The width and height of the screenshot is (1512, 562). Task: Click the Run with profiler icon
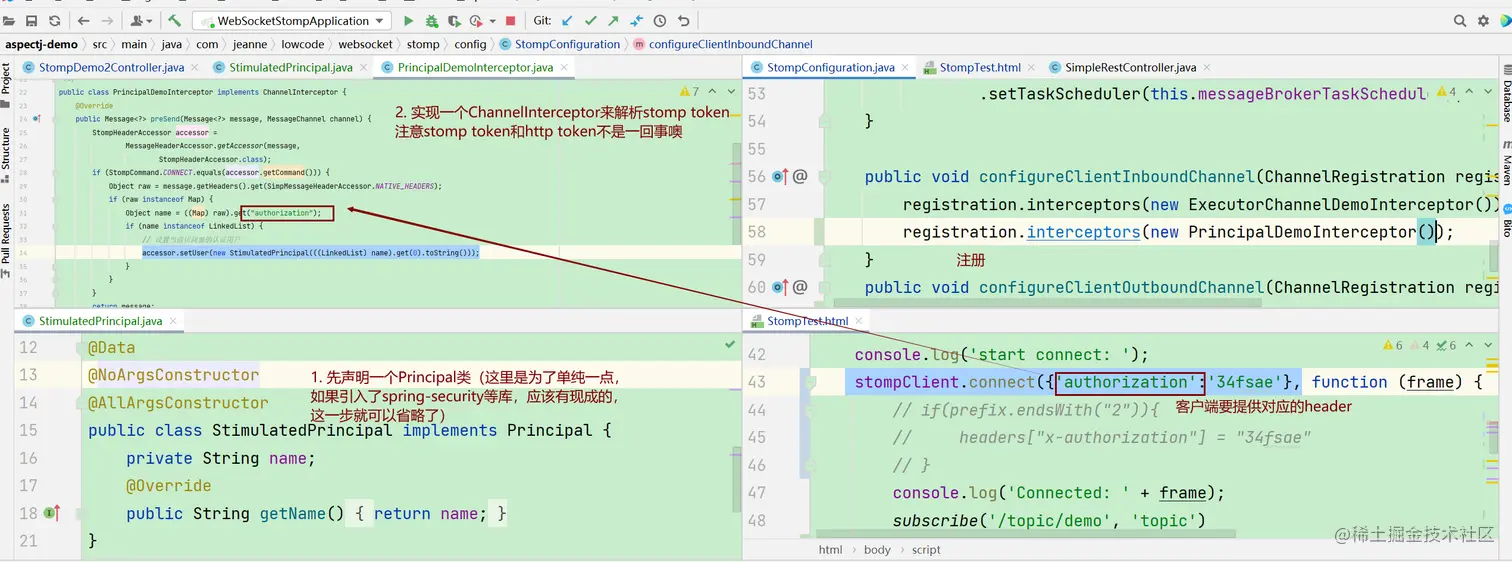(475, 21)
